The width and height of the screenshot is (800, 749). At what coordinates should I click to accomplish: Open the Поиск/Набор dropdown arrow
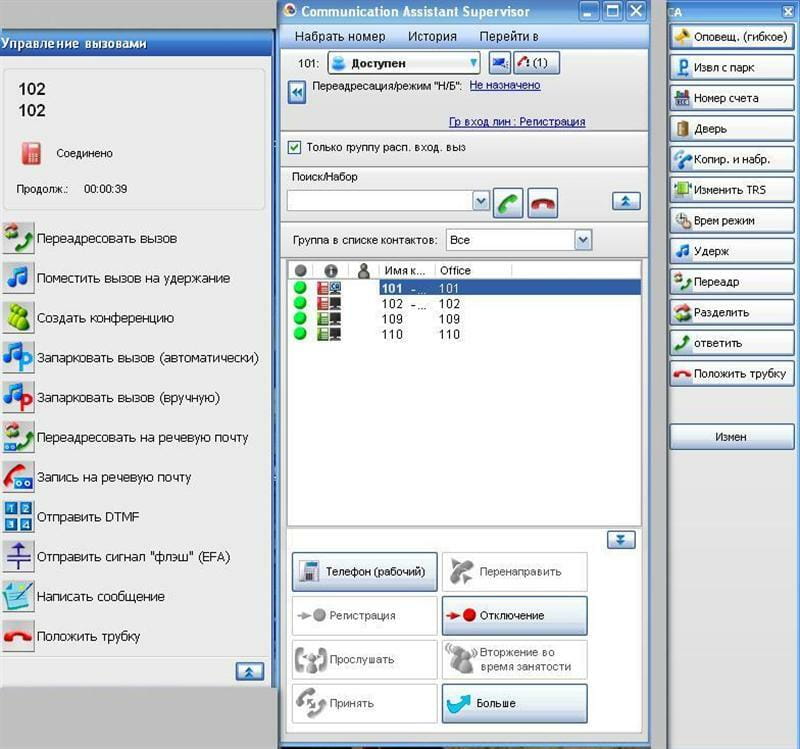pos(481,201)
